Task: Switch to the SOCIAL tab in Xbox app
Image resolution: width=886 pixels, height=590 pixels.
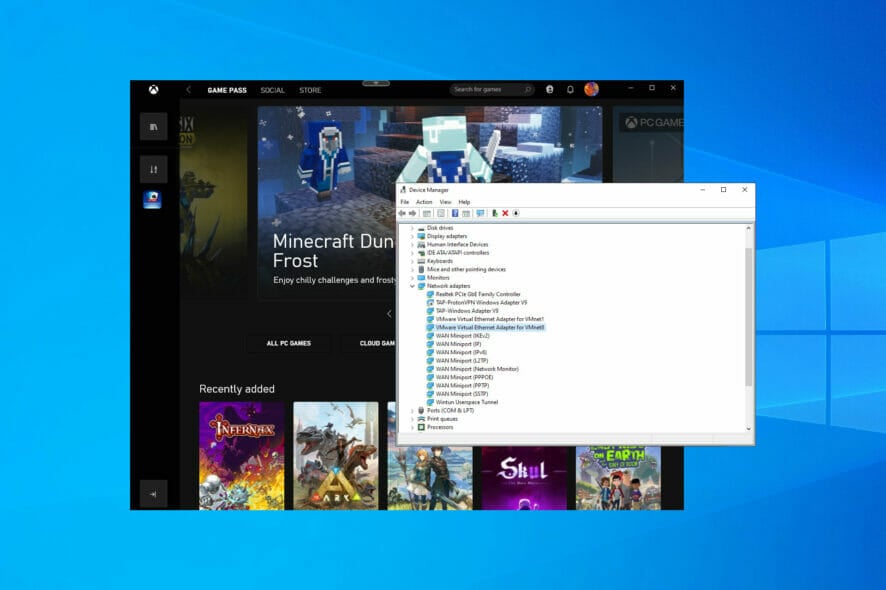Action: point(272,90)
